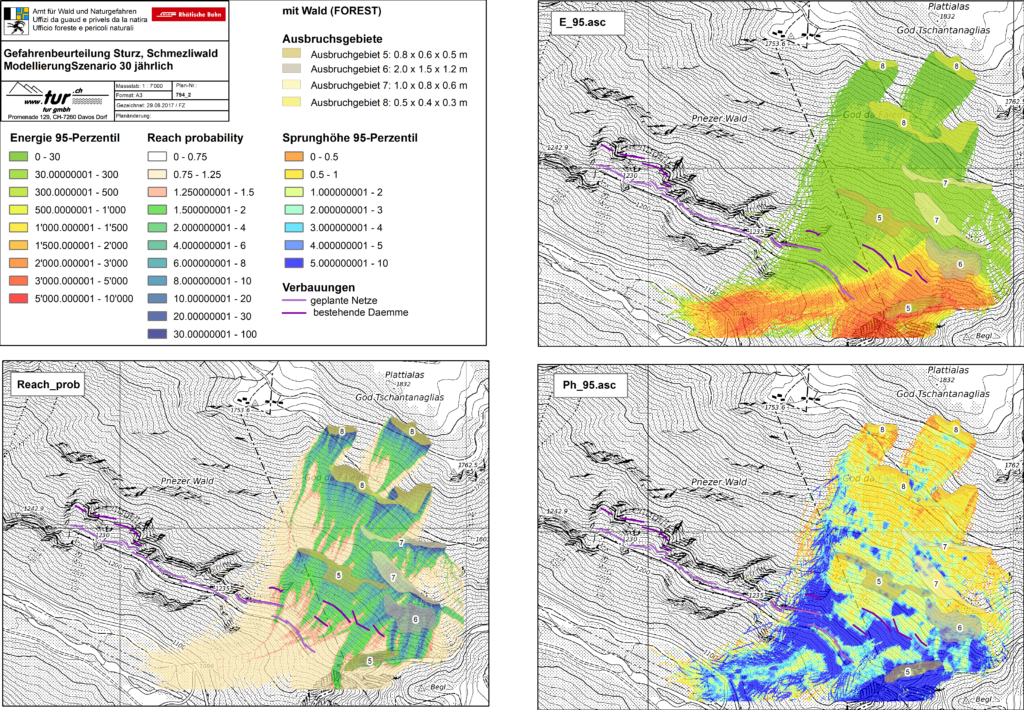Choose the 30.00000001 - 100 dark blue reach swatch

click(157, 334)
